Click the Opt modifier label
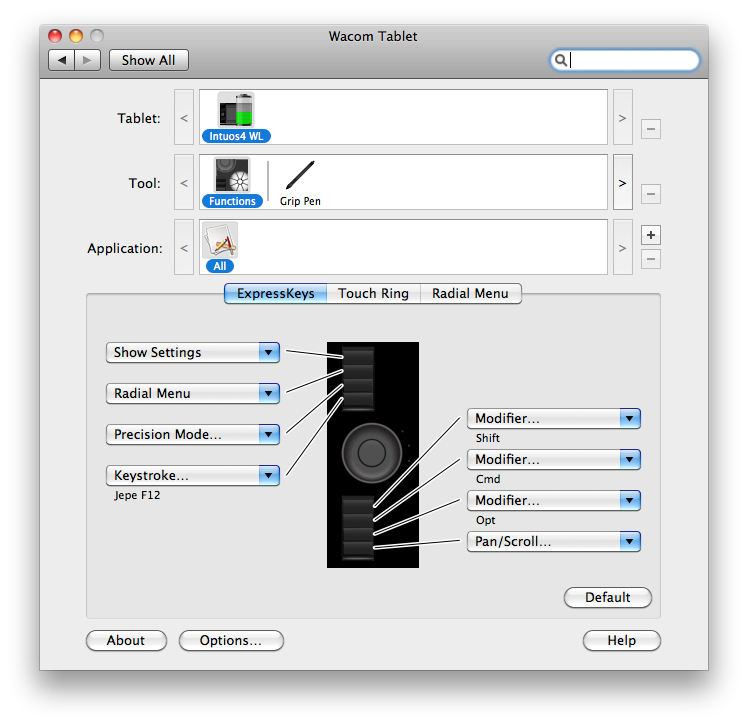This screenshot has height=725, width=748. 486,520
